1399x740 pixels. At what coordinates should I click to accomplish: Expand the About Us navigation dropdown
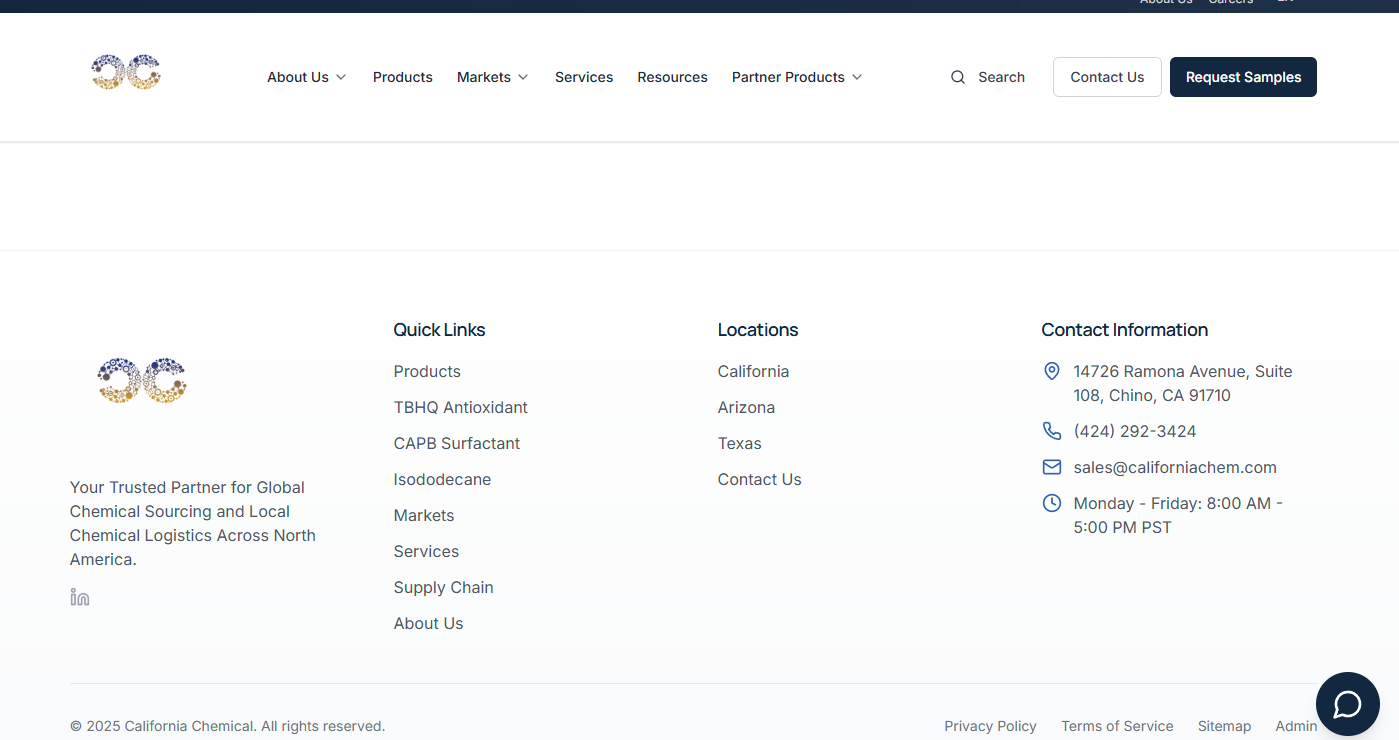306,77
